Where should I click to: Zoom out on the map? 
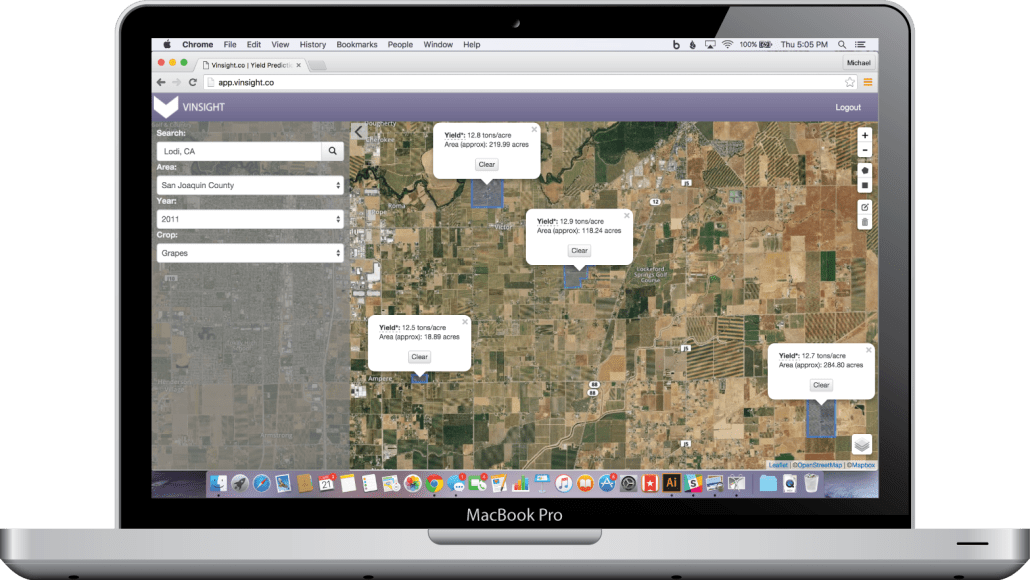tap(864, 150)
